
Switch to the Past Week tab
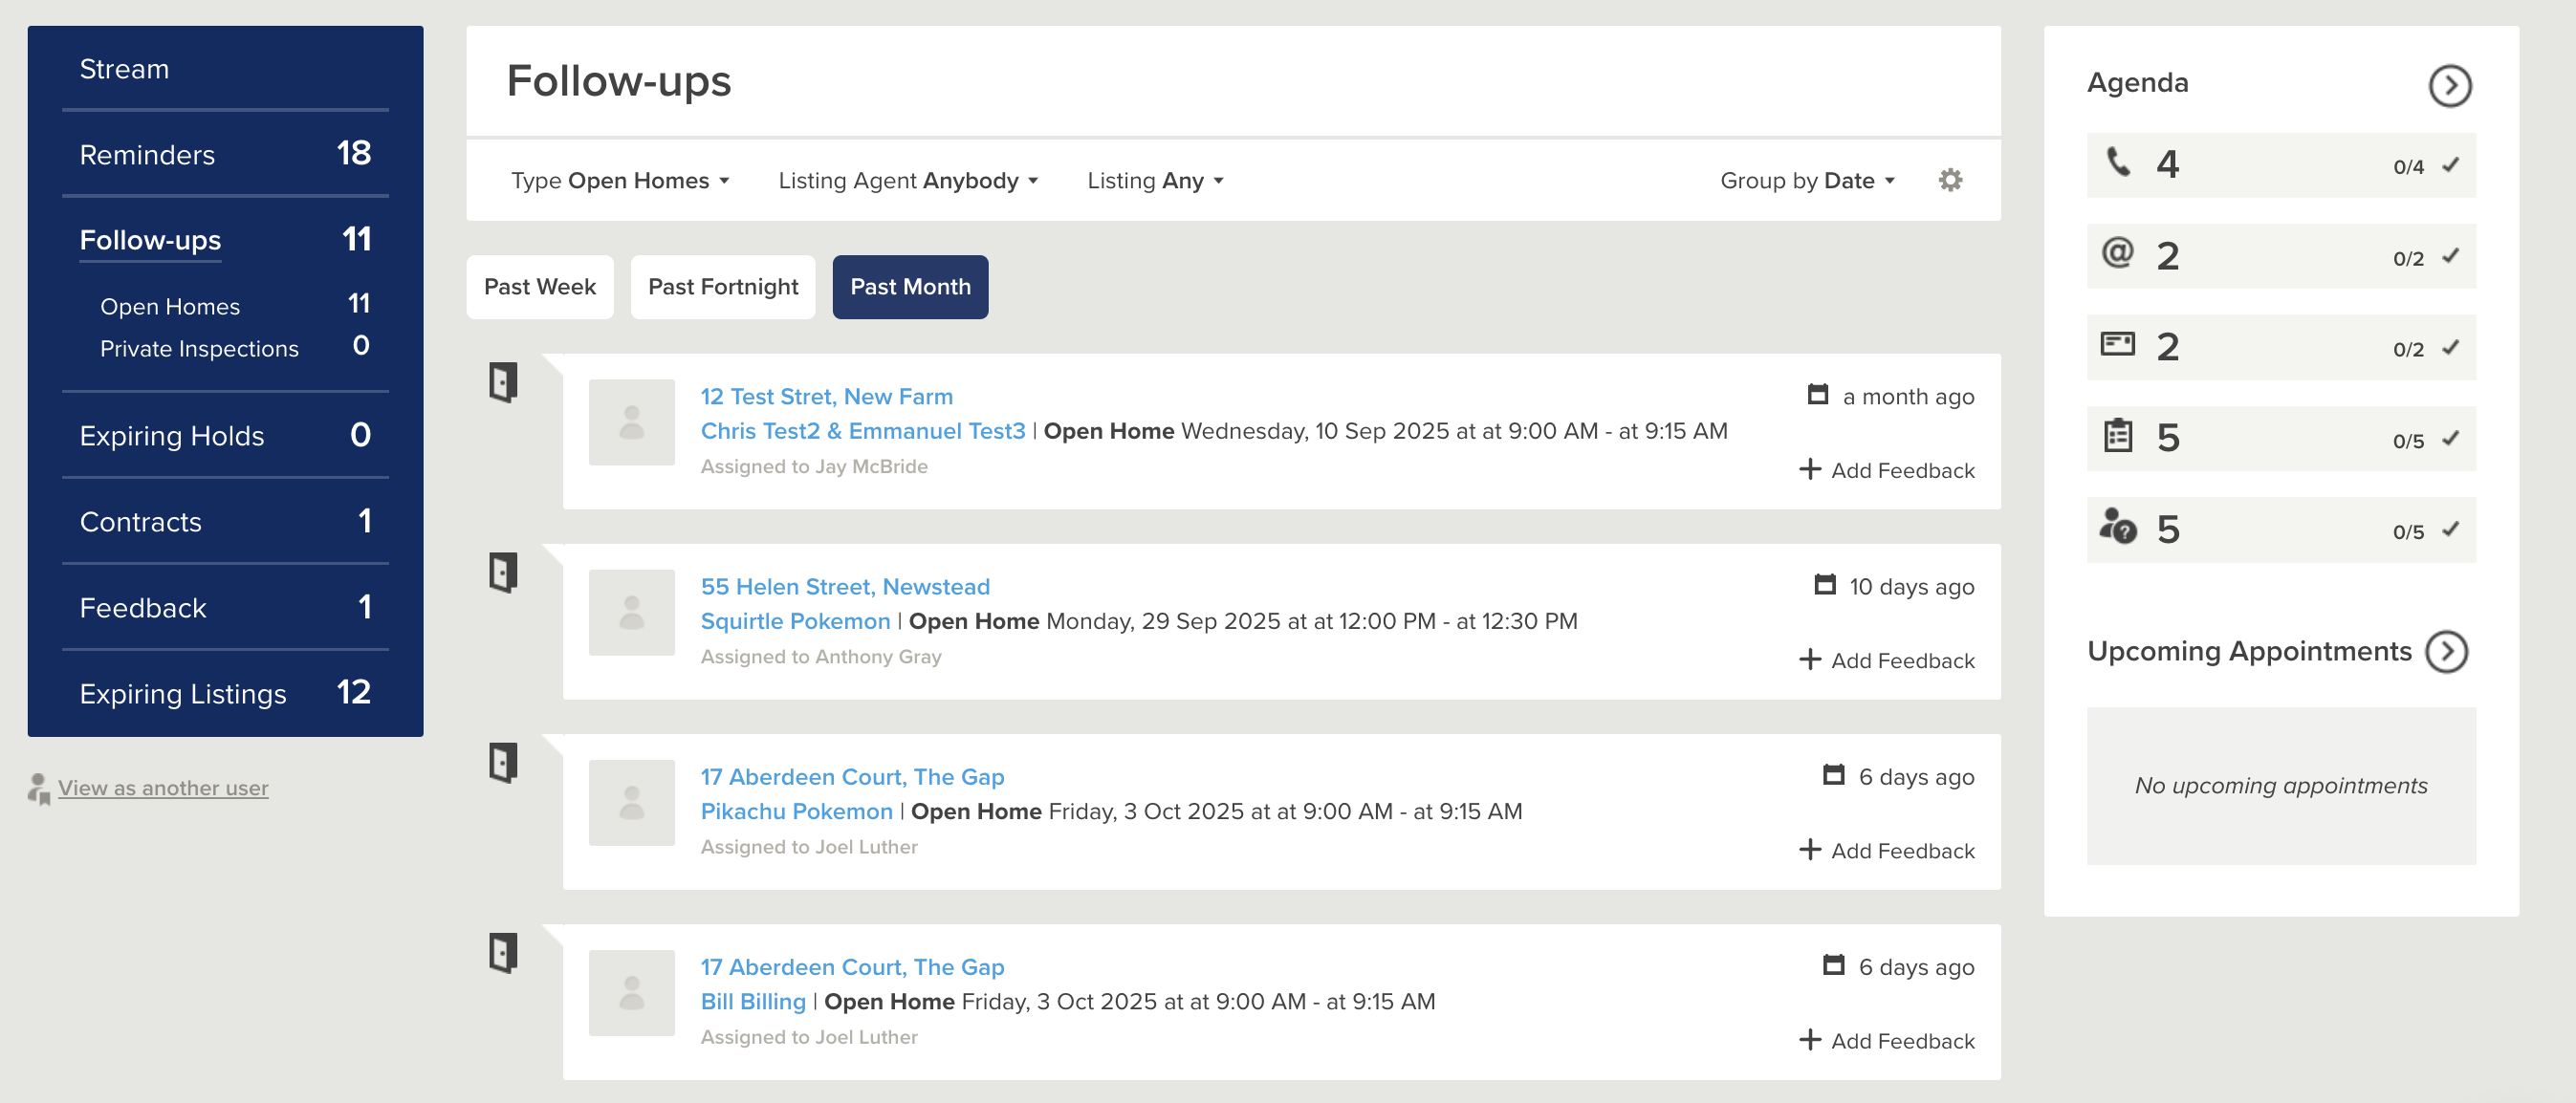point(539,287)
